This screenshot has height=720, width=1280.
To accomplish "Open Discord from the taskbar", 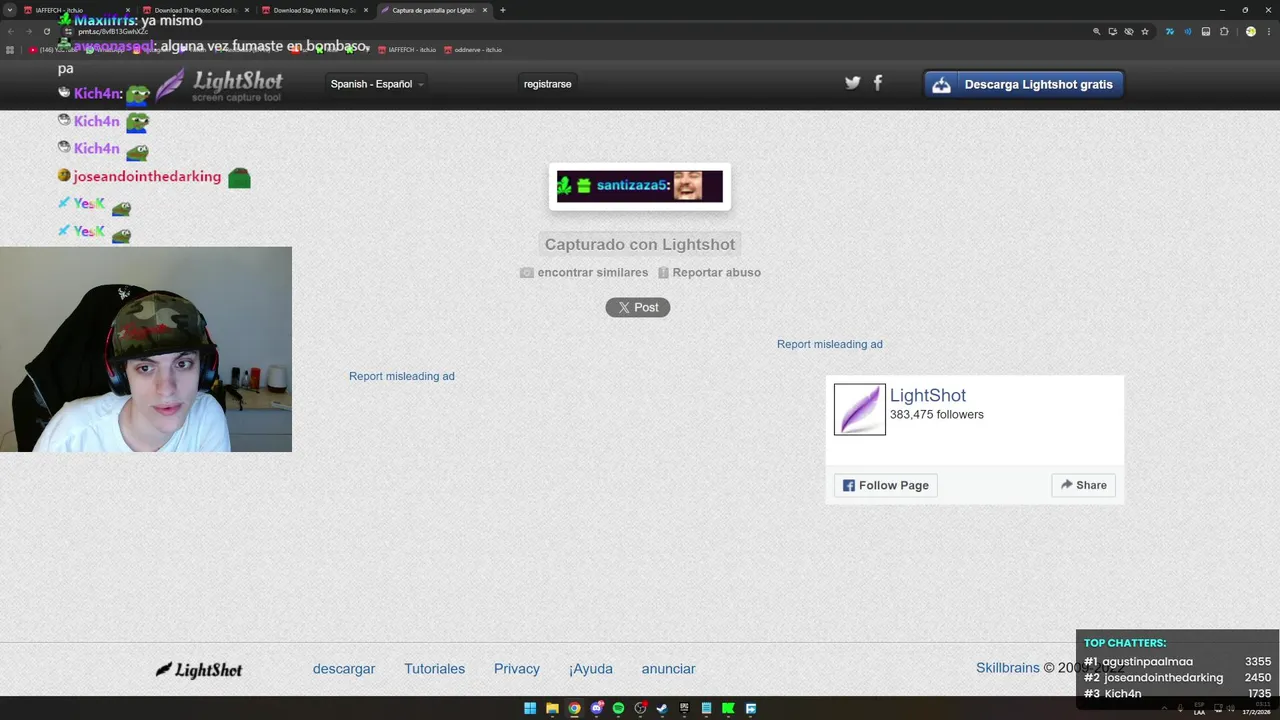I will (x=596, y=708).
